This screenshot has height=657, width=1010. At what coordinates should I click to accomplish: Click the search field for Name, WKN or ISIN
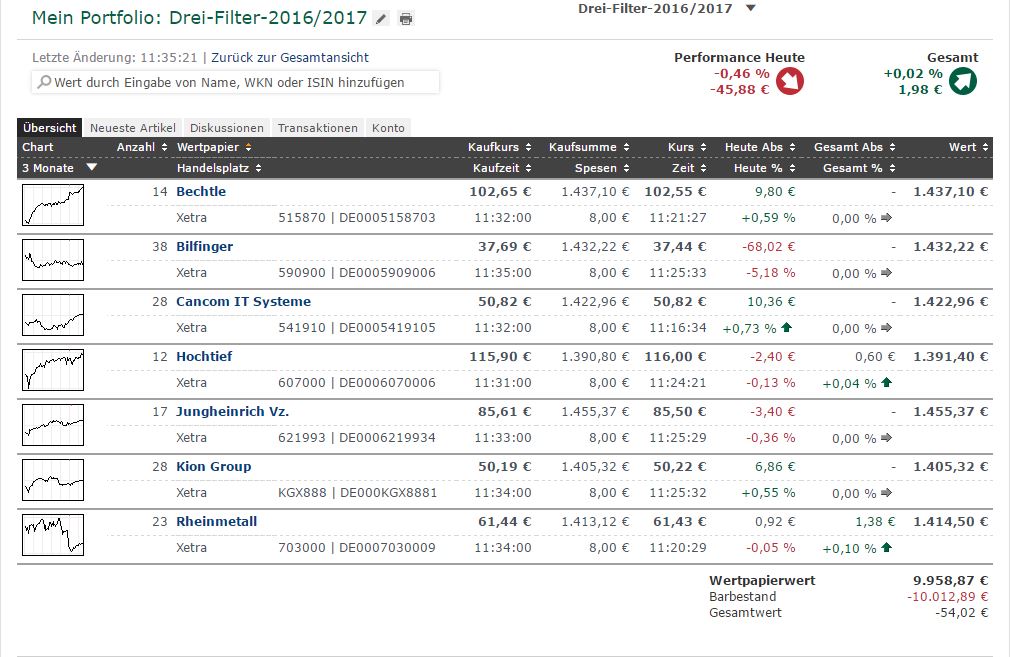(236, 82)
